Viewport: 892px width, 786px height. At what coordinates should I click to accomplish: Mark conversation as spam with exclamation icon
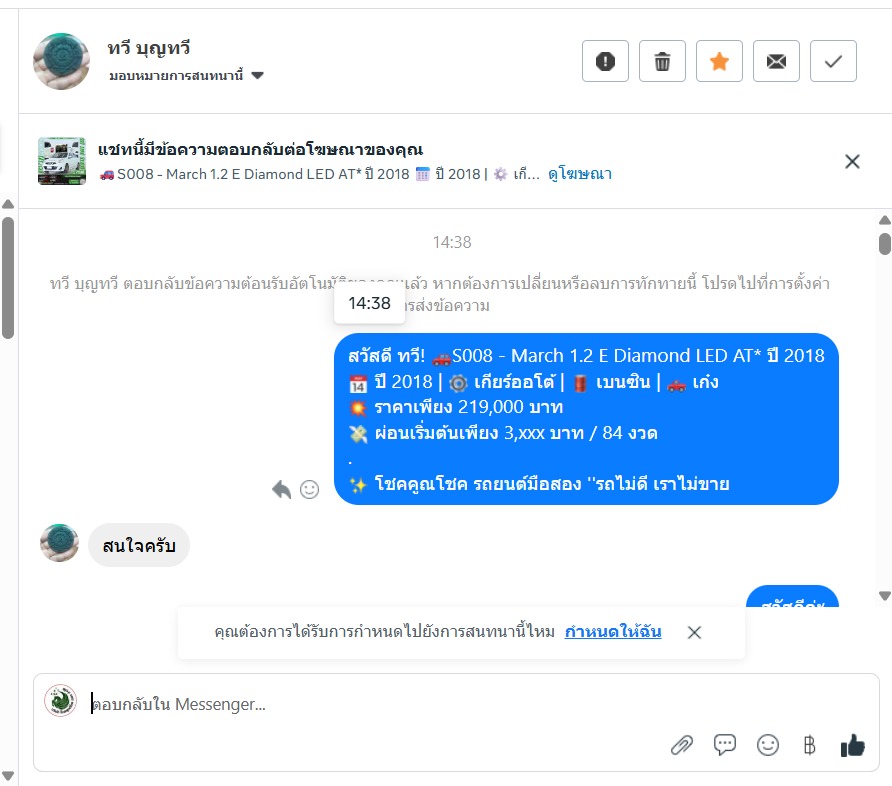605,61
